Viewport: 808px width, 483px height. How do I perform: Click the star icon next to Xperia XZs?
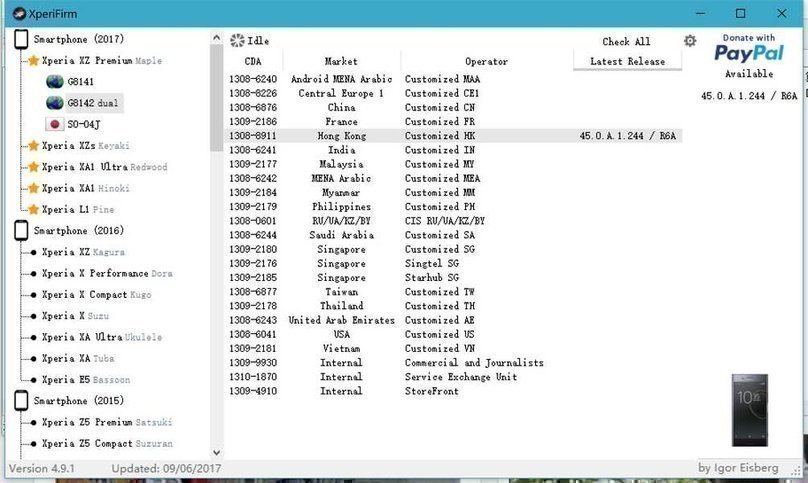tap(33, 145)
